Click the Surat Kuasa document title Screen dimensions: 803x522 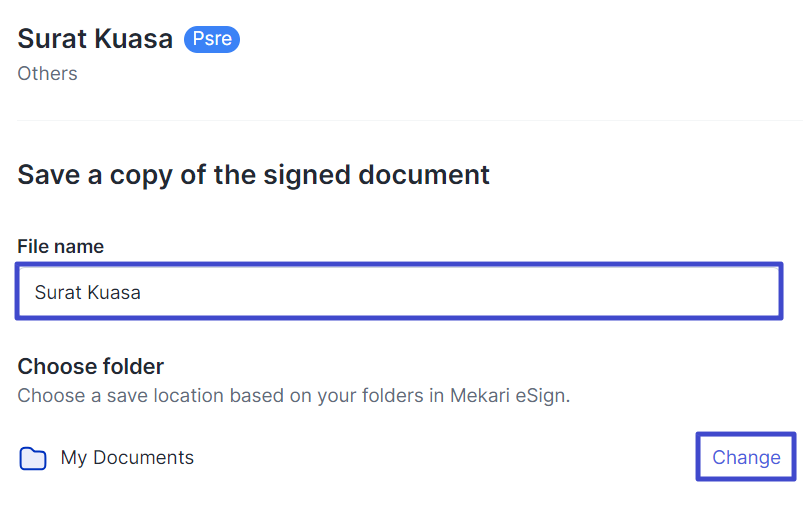coord(95,40)
